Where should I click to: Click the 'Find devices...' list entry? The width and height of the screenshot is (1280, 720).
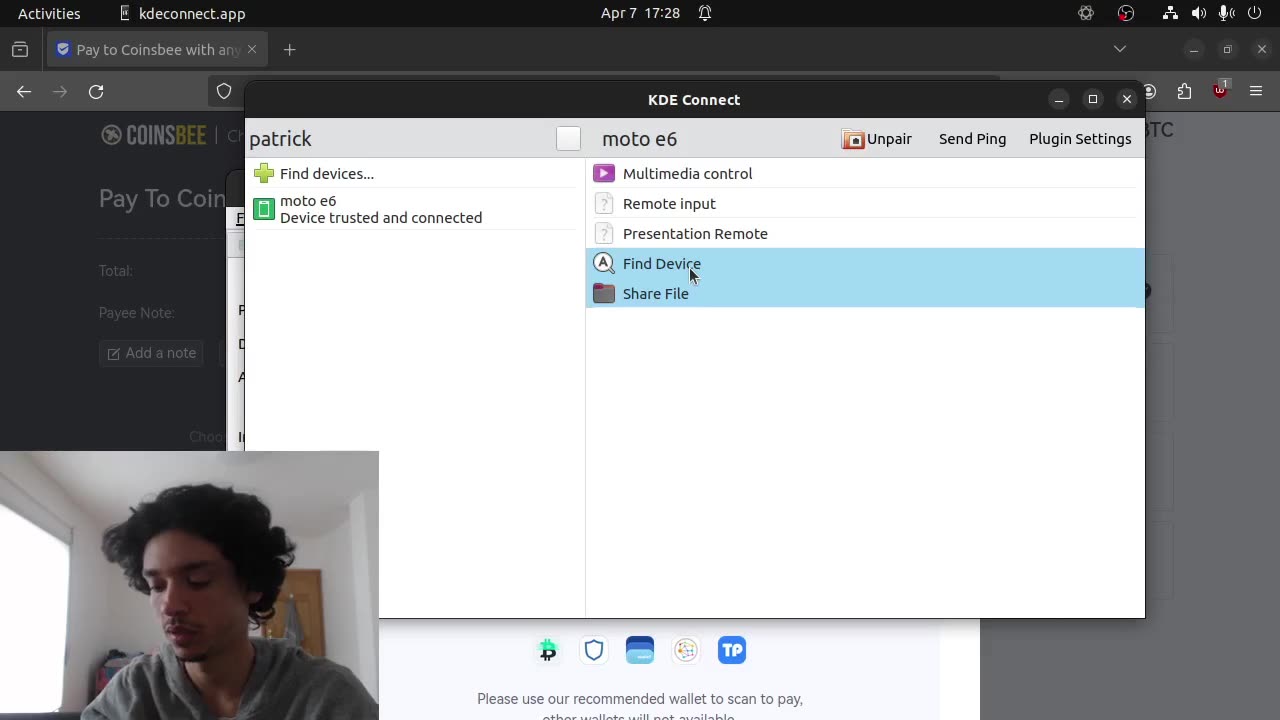414,173
